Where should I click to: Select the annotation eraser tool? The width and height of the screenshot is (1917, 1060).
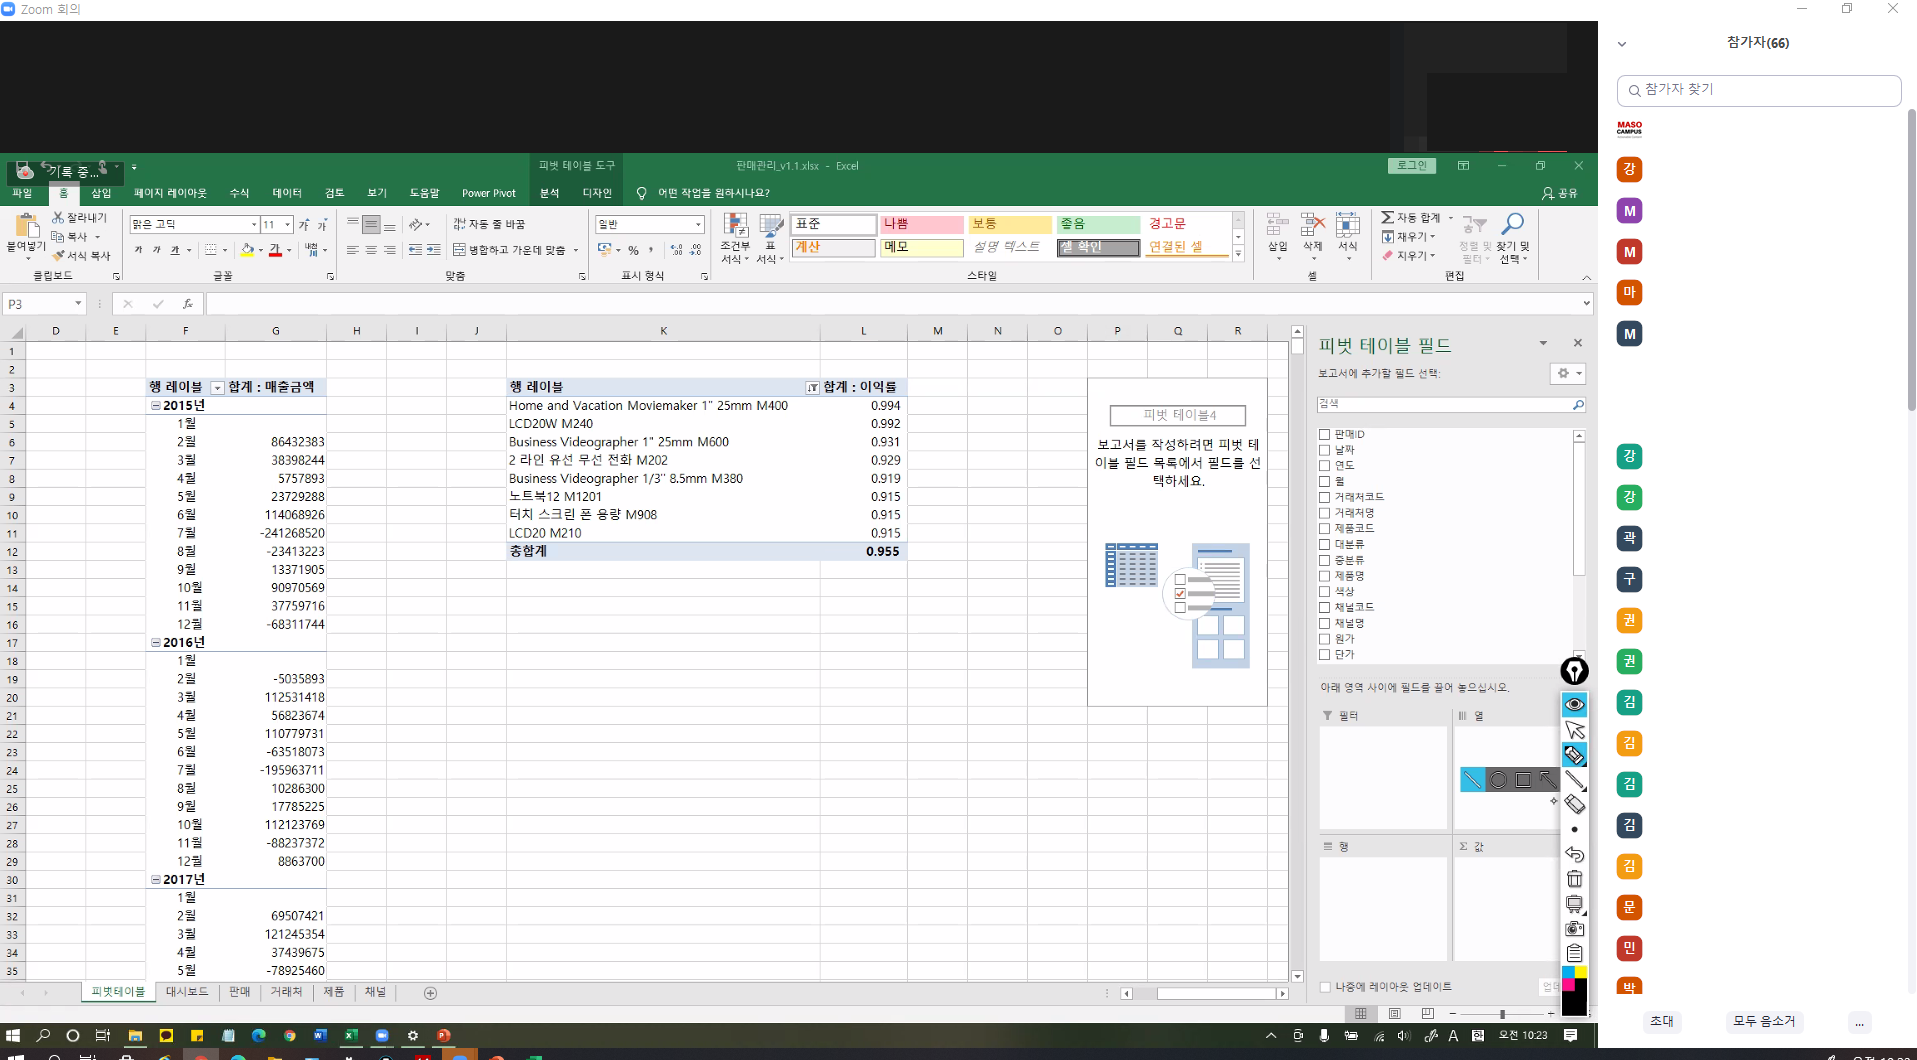tap(1574, 804)
